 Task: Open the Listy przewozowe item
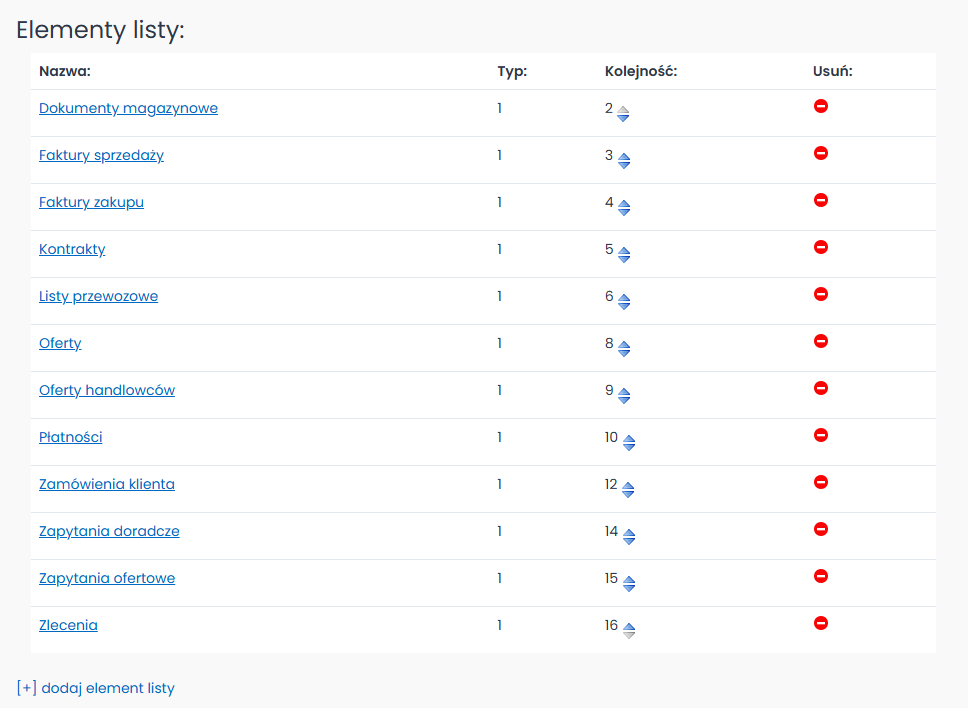point(98,296)
